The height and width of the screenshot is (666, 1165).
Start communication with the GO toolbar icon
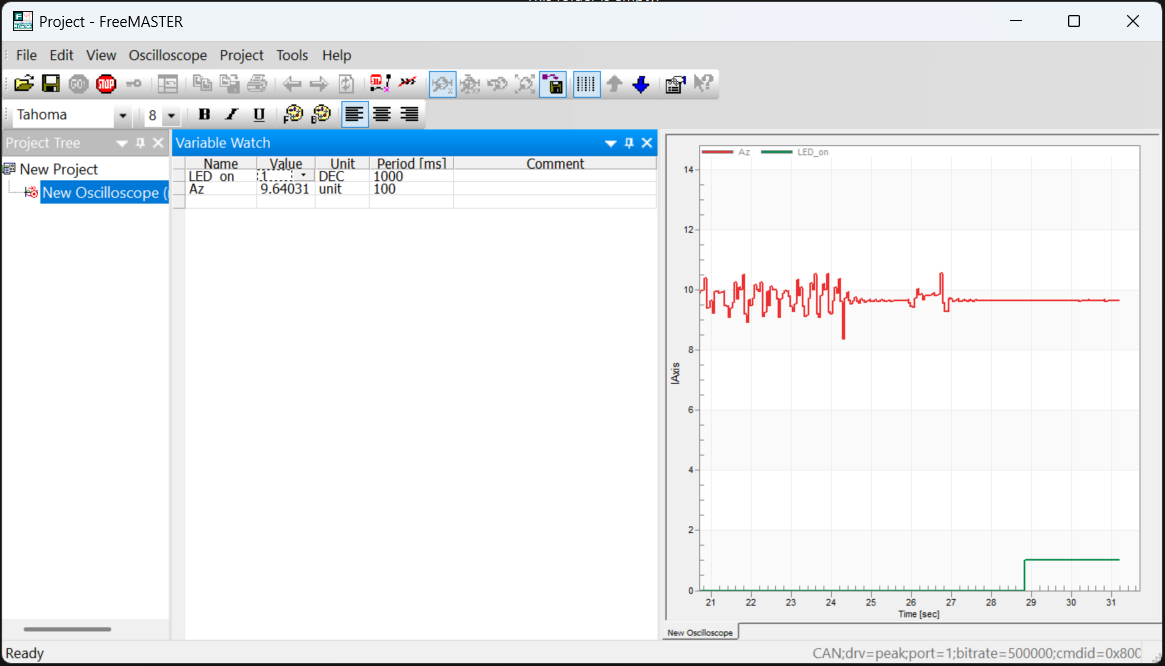pyautogui.click(x=77, y=84)
